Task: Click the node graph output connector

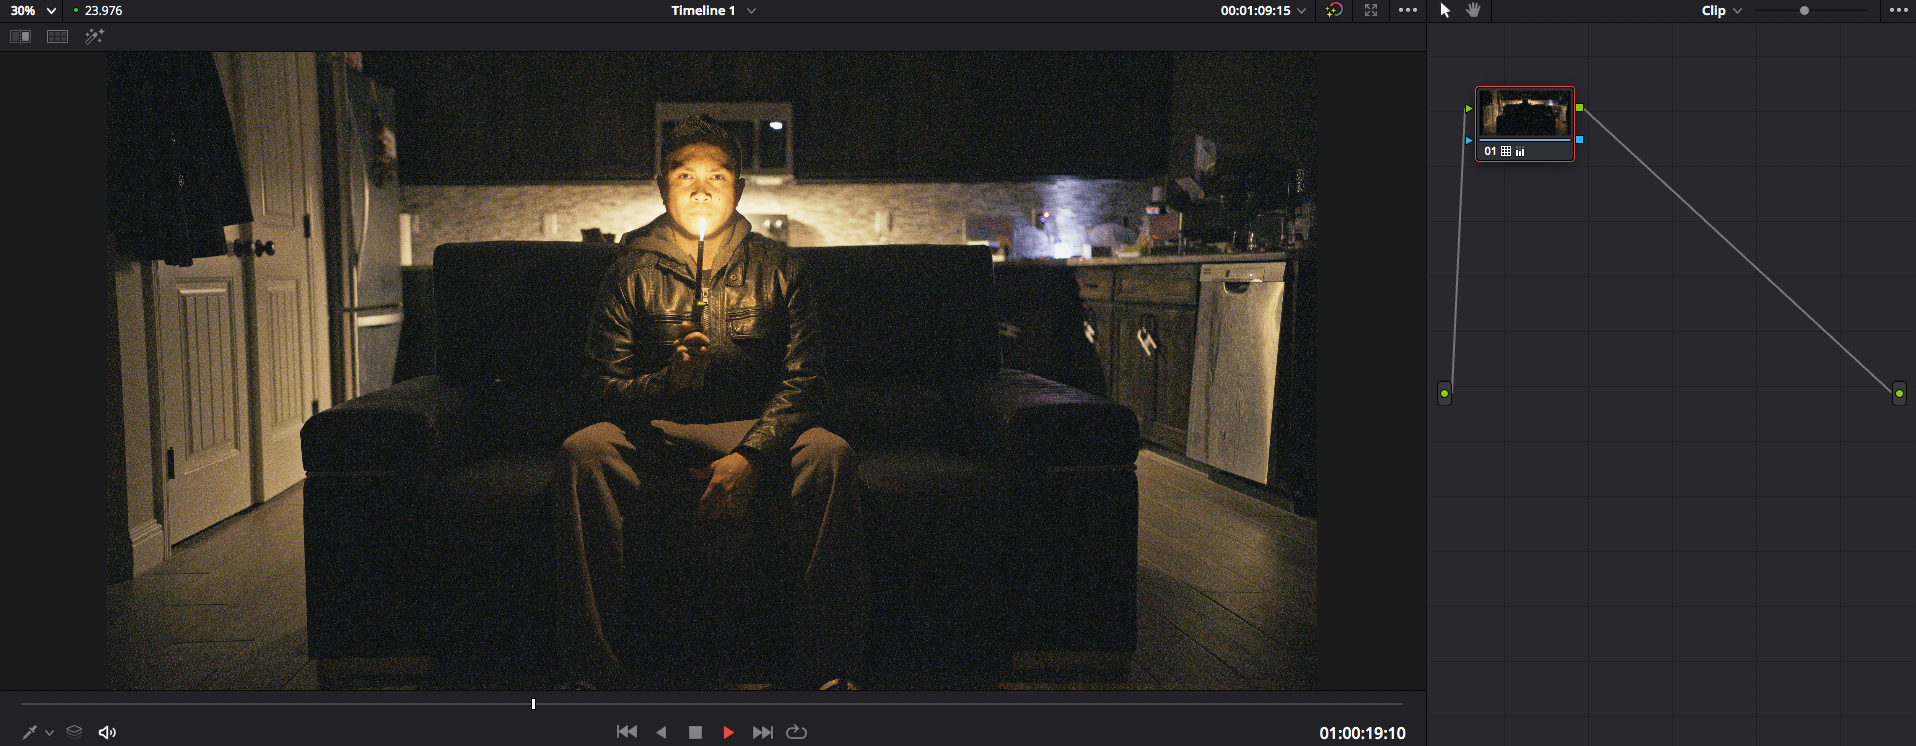Action: (x=1899, y=393)
